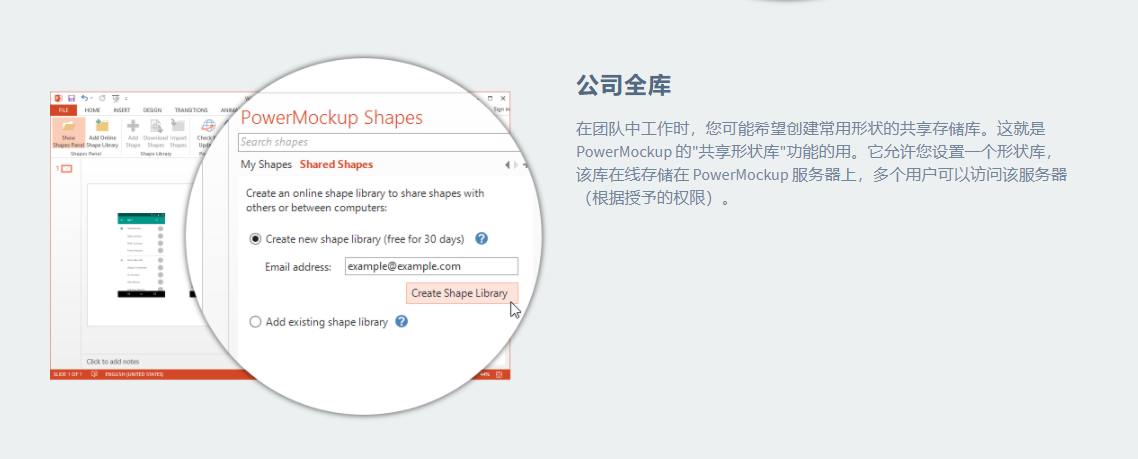
Task: Click help icon beside Add existing shape library
Action: pos(401,321)
